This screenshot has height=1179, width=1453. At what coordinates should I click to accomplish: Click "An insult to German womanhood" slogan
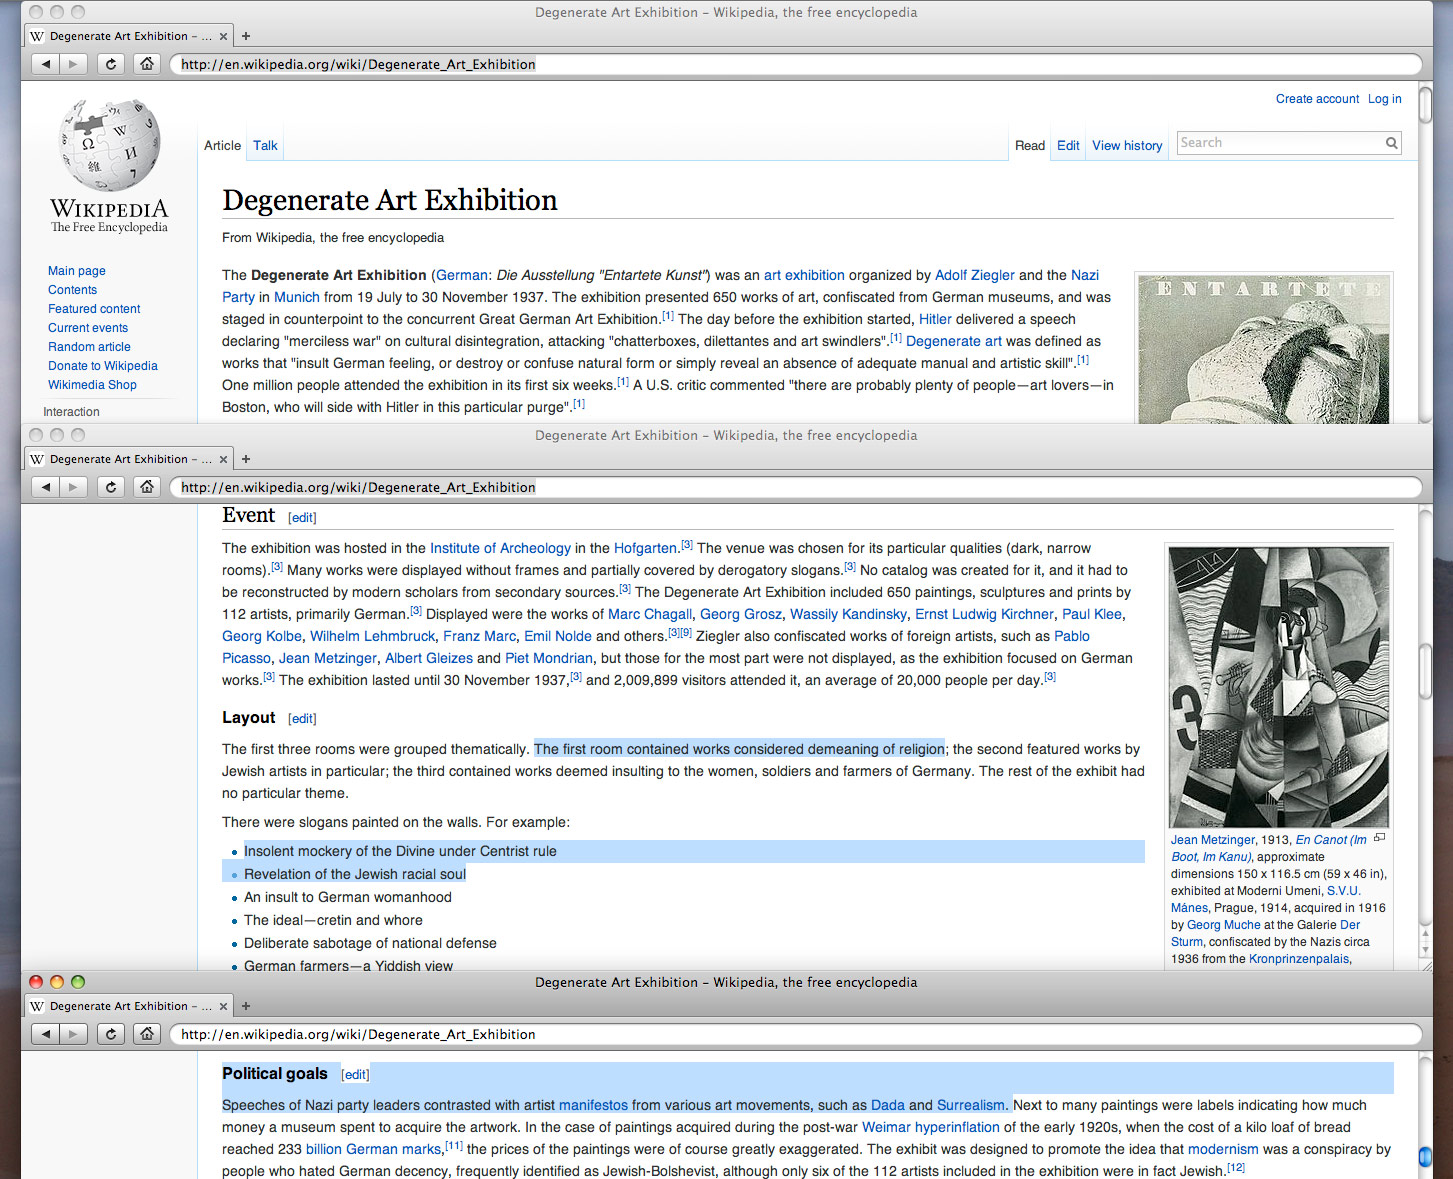348,897
